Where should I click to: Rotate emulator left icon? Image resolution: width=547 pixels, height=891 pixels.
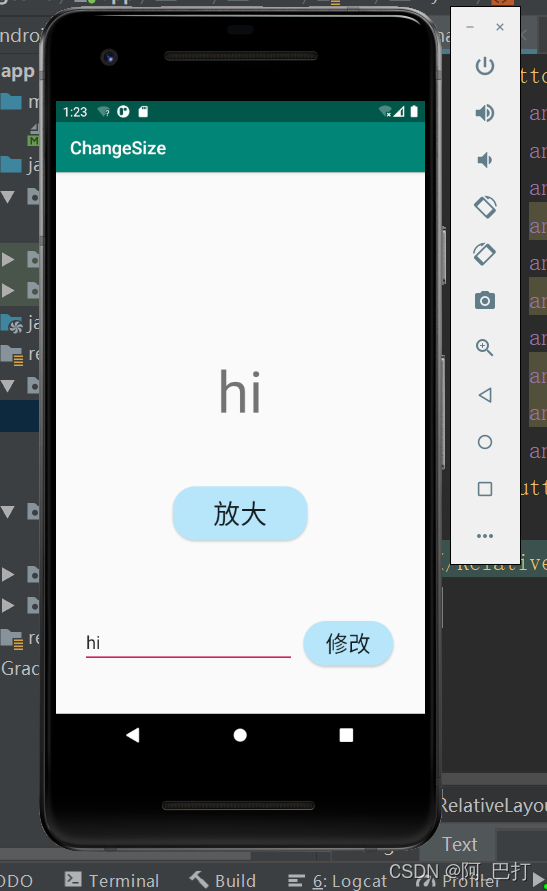pyautogui.click(x=485, y=207)
